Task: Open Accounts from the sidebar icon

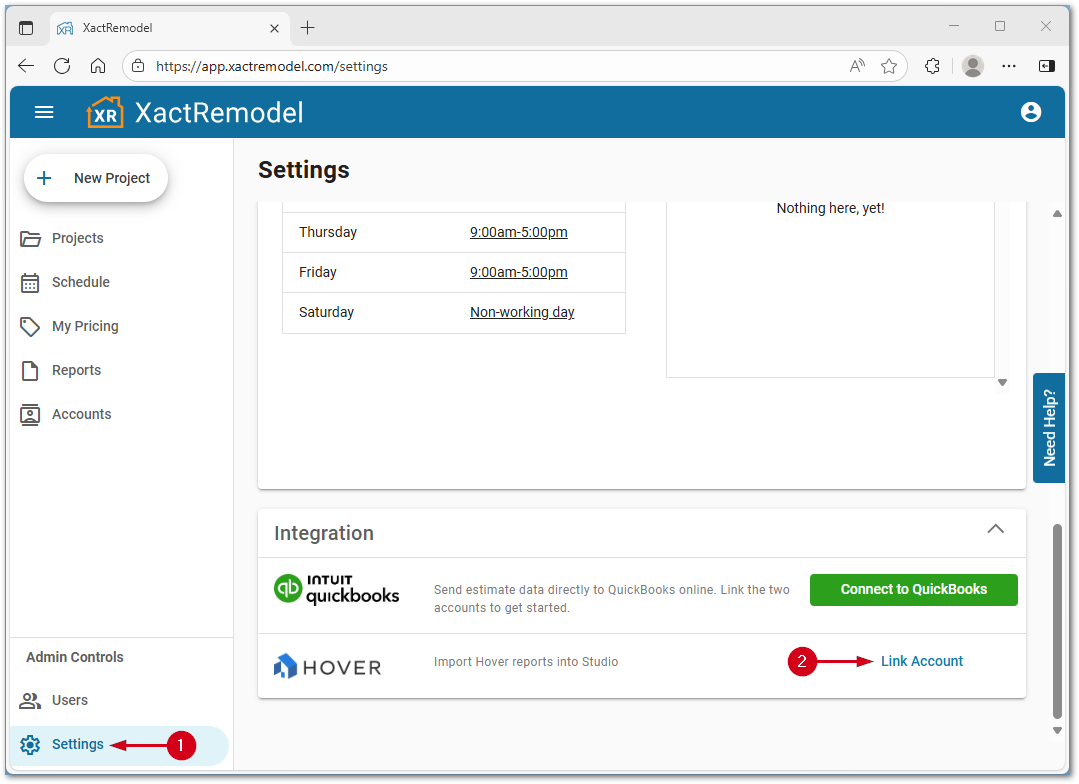Action: [x=31, y=414]
